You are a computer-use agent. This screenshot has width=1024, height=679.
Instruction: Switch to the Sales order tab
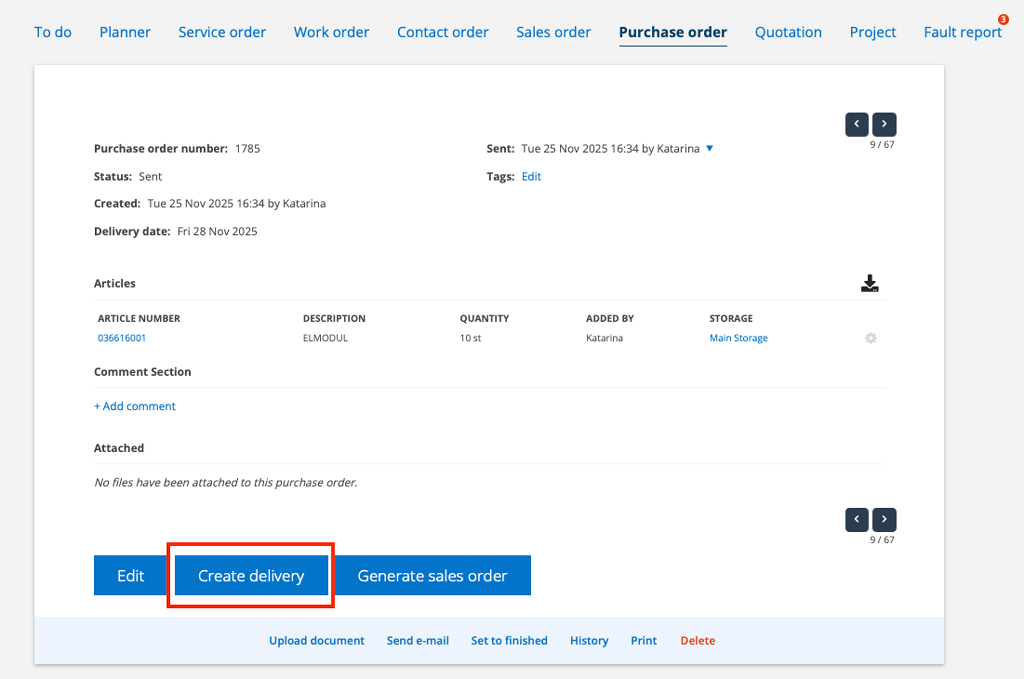(553, 32)
